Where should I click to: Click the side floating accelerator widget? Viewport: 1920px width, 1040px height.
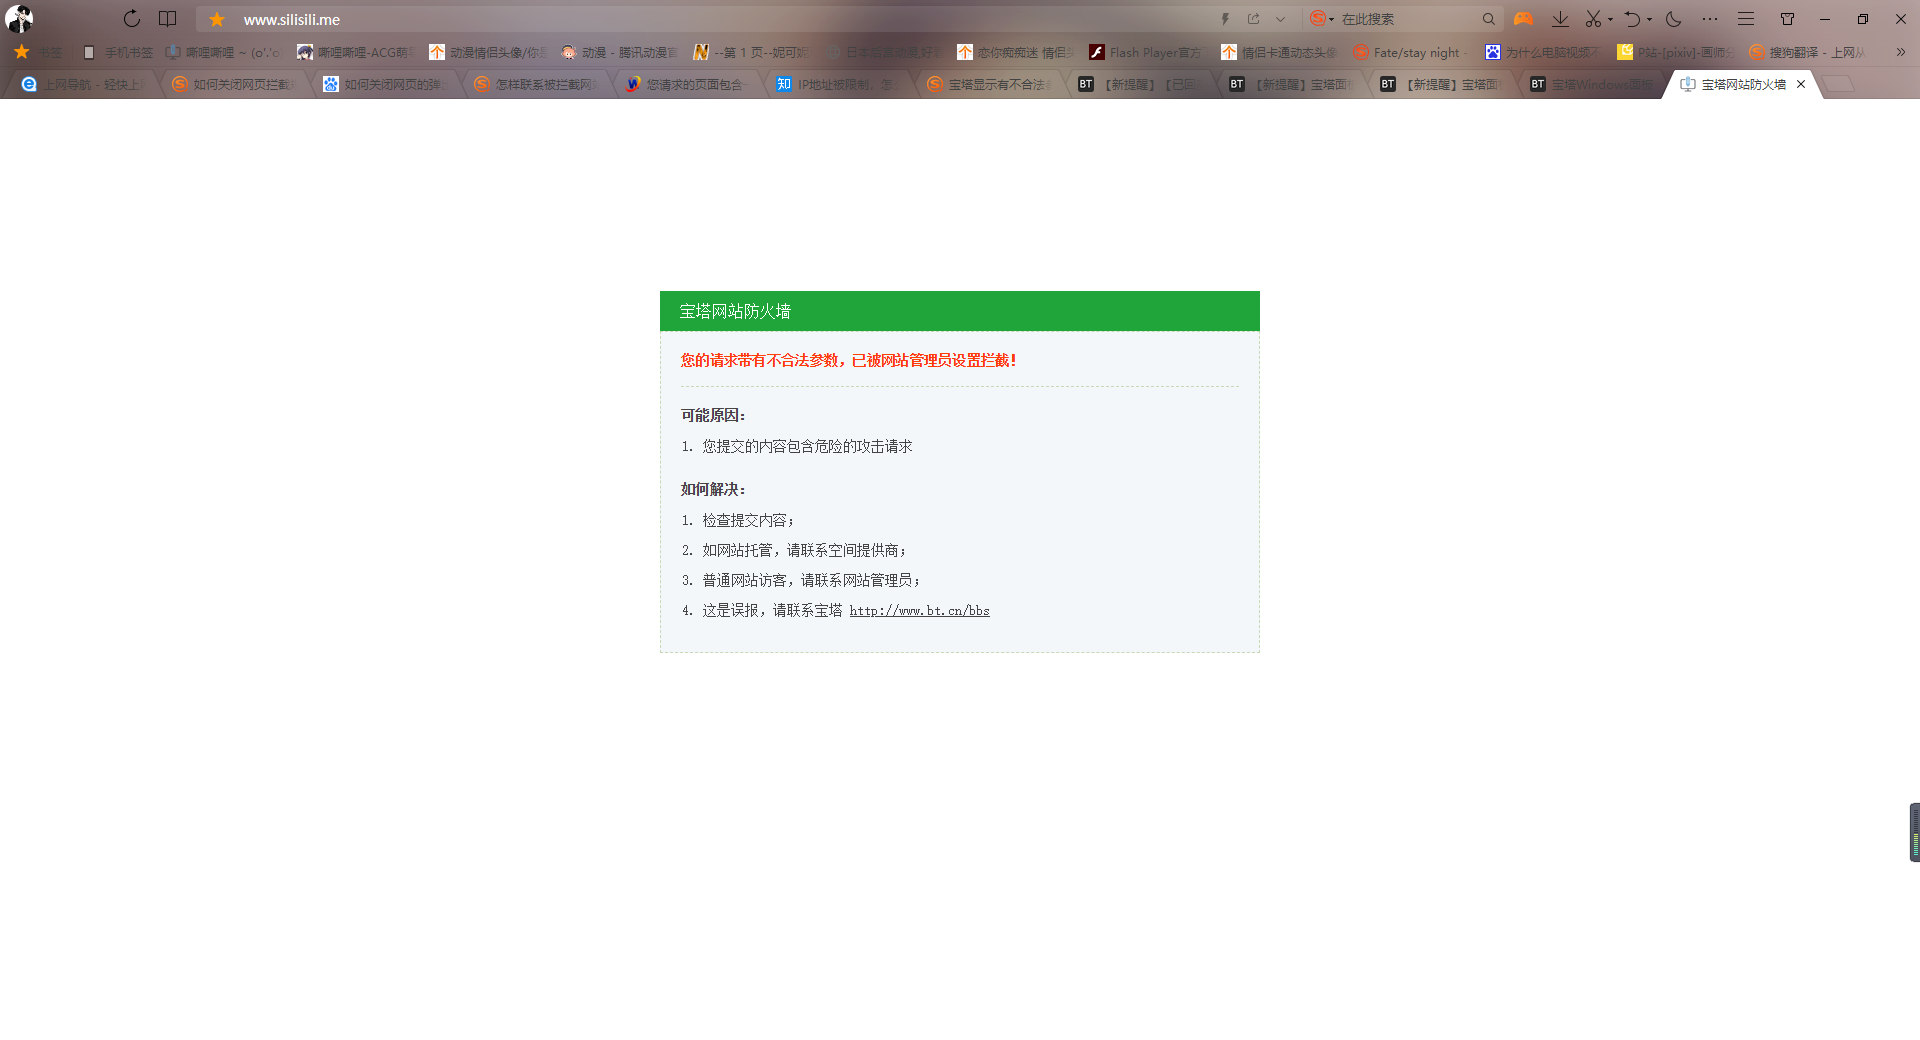coord(1914,832)
